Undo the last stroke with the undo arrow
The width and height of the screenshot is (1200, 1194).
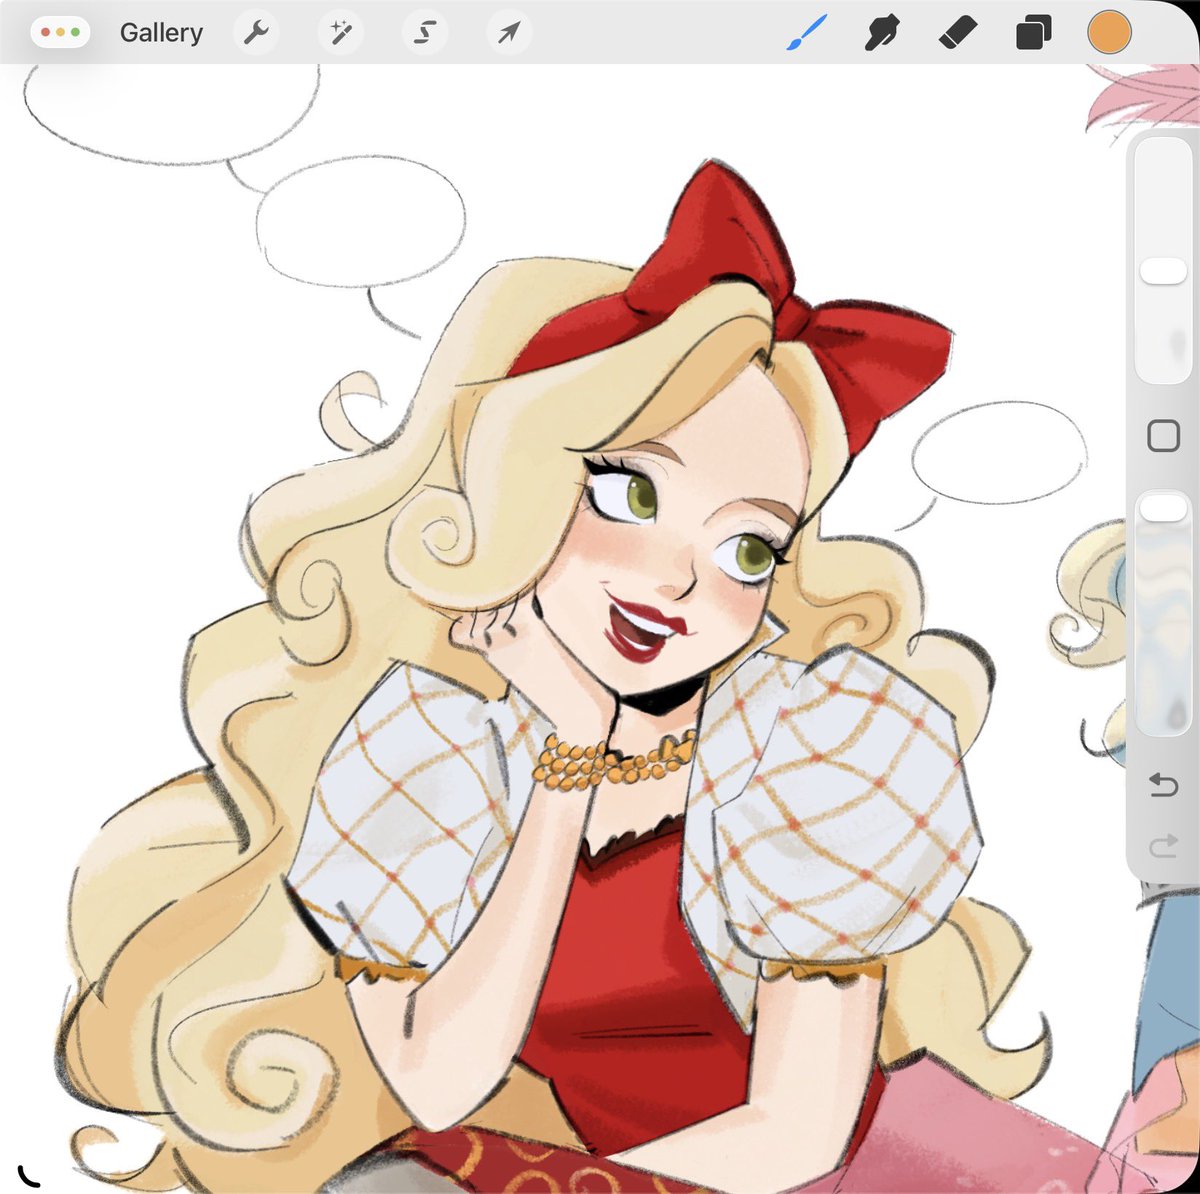tap(1163, 785)
